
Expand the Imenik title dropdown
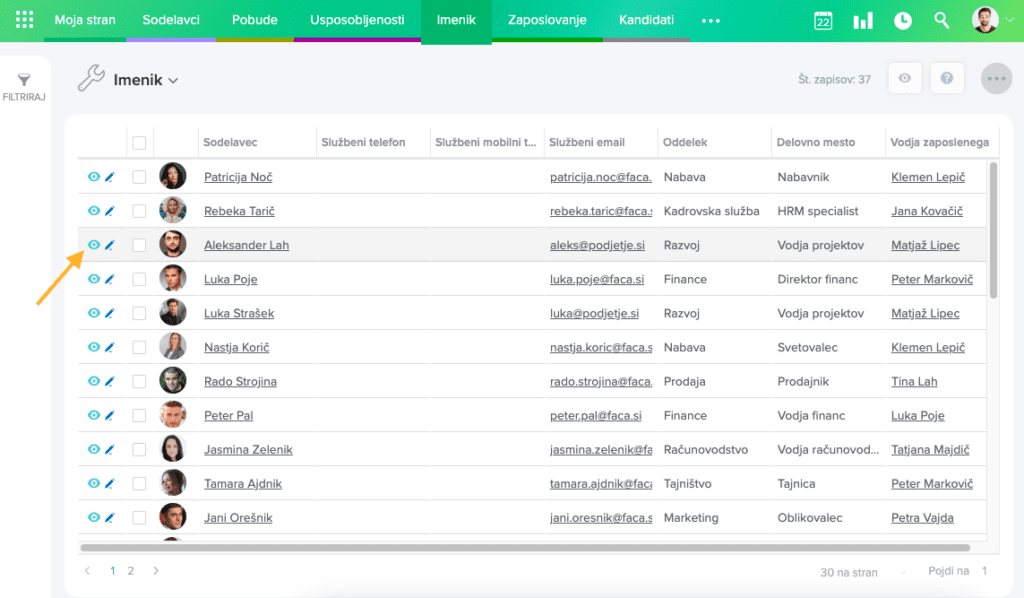click(x=173, y=81)
